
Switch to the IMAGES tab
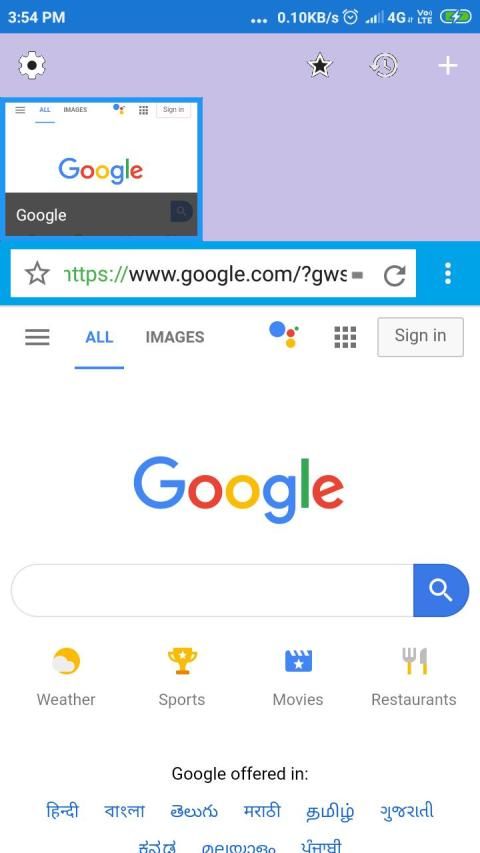[175, 337]
